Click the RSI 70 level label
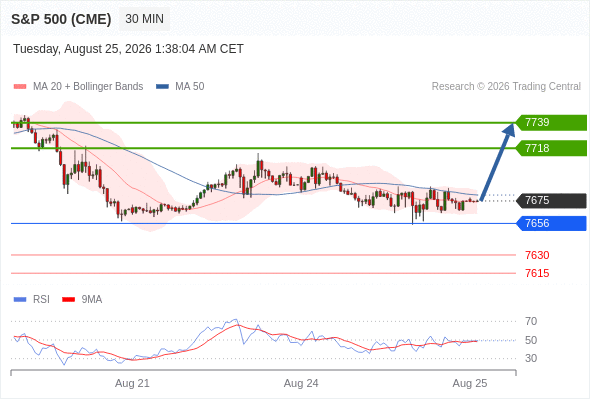 tap(531, 321)
